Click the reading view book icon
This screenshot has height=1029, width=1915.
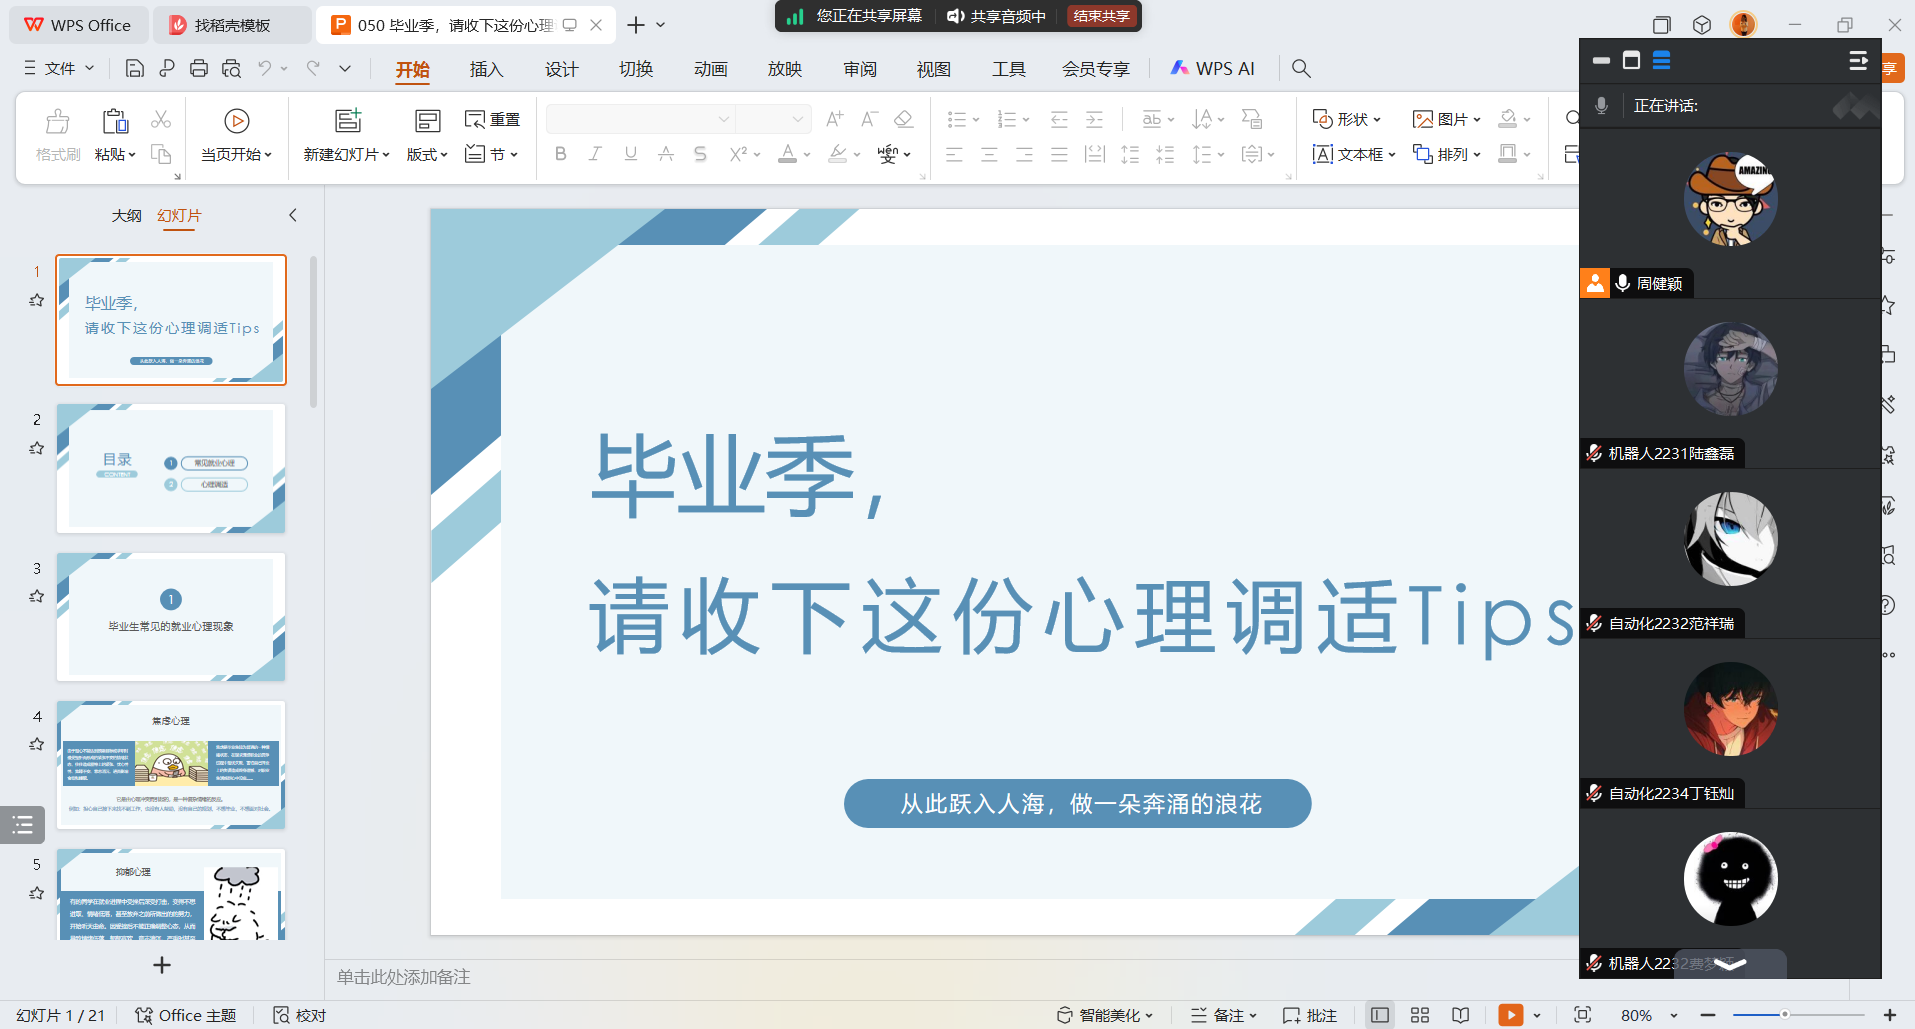click(x=1461, y=1015)
